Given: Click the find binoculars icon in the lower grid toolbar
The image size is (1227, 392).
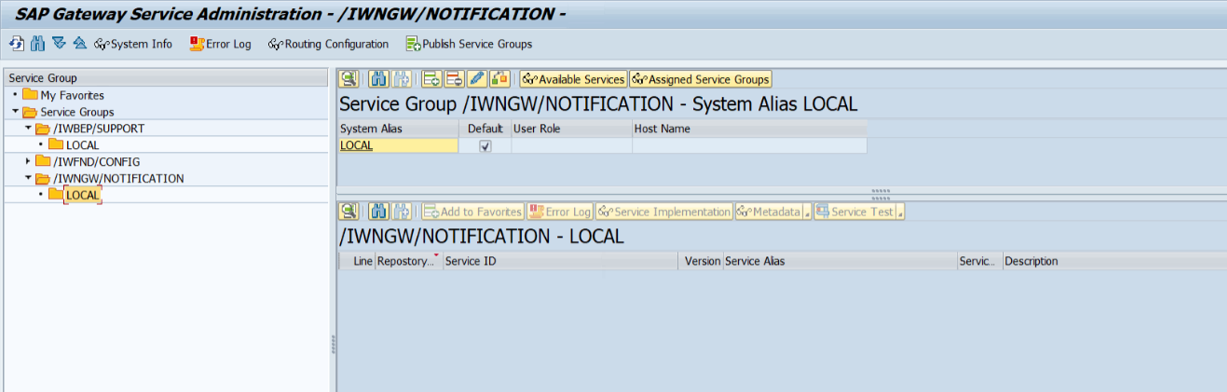Looking at the screenshot, I should click(x=379, y=211).
